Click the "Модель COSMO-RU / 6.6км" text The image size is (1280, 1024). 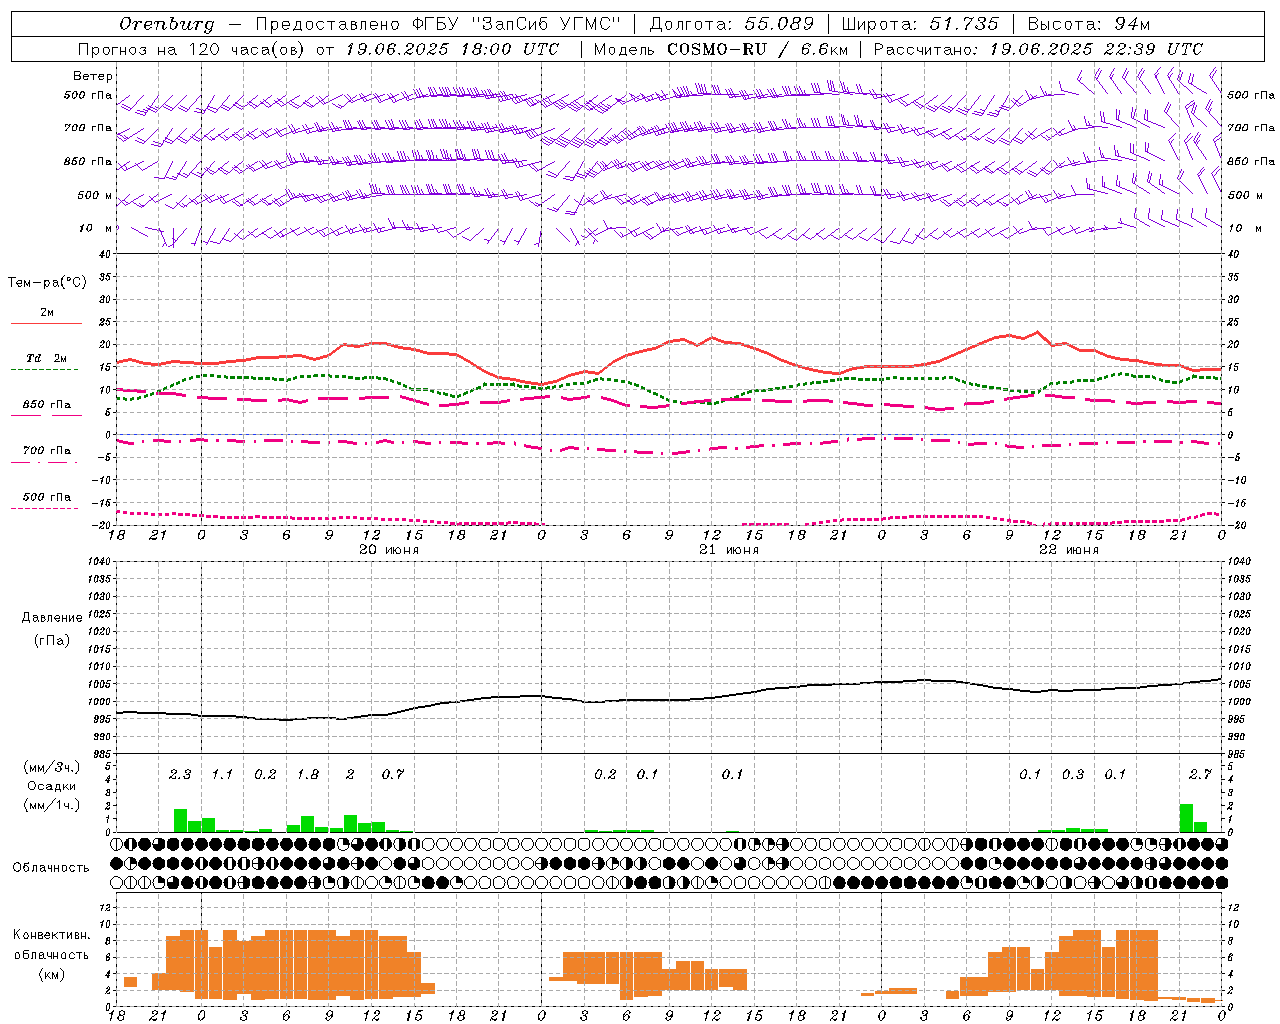(x=721, y=49)
